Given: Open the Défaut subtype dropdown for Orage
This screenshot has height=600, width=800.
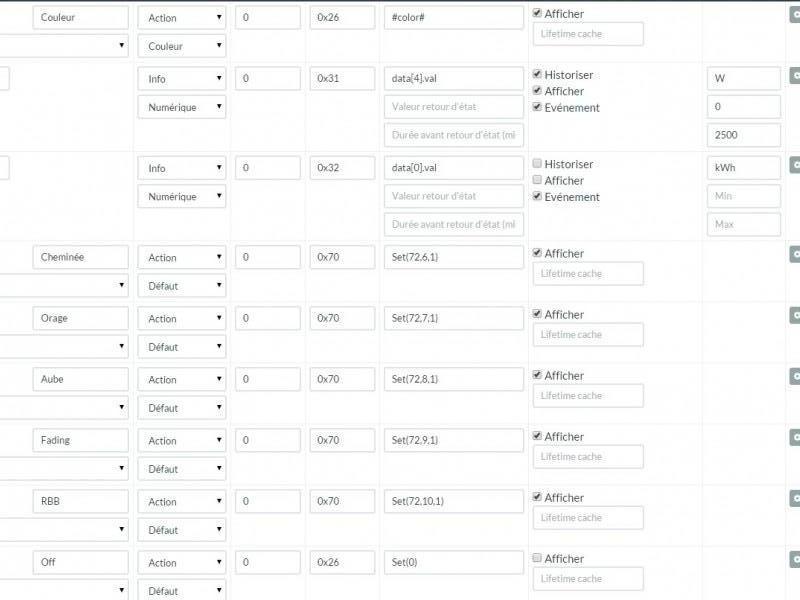Looking at the screenshot, I should pos(181,347).
